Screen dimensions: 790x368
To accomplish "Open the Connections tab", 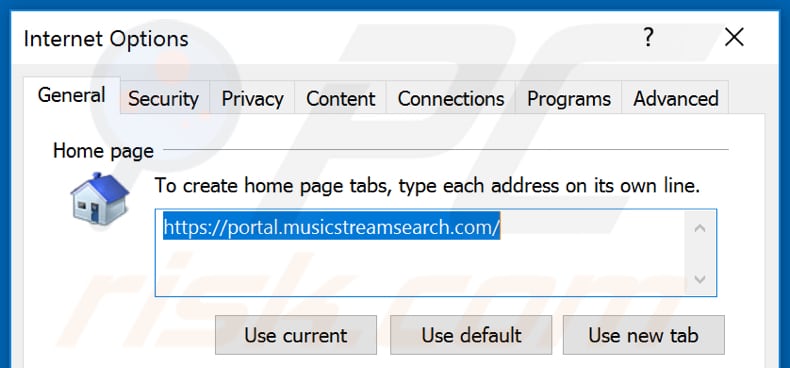I will [451, 98].
